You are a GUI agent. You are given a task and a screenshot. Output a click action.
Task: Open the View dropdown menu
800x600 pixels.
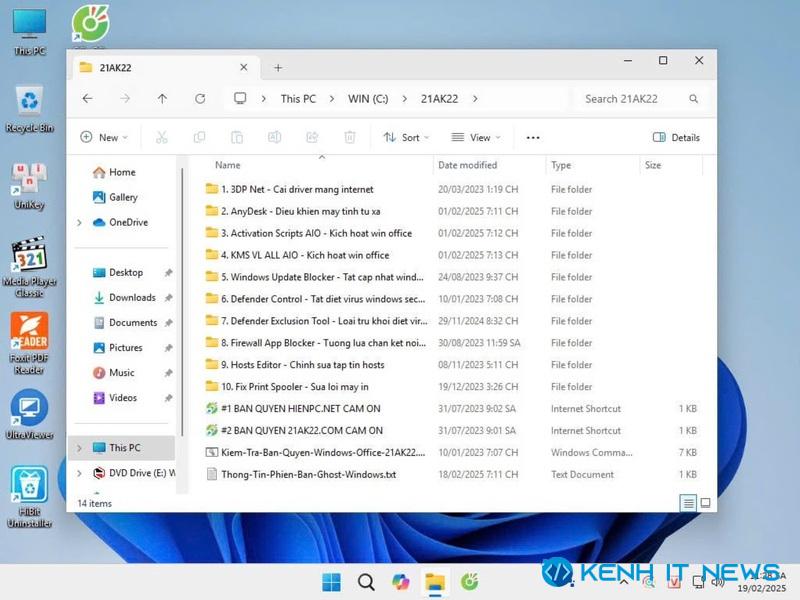click(x=476, y=137)
